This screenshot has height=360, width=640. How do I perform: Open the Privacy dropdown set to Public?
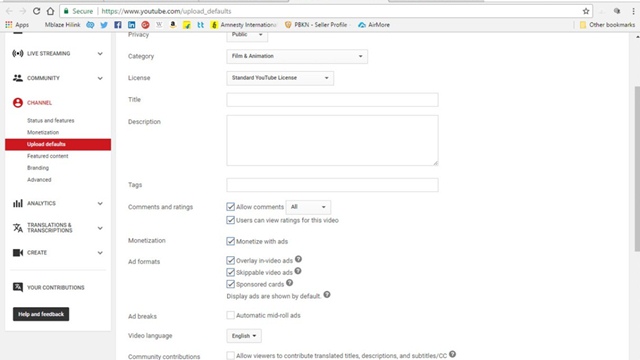click(247, 36)
